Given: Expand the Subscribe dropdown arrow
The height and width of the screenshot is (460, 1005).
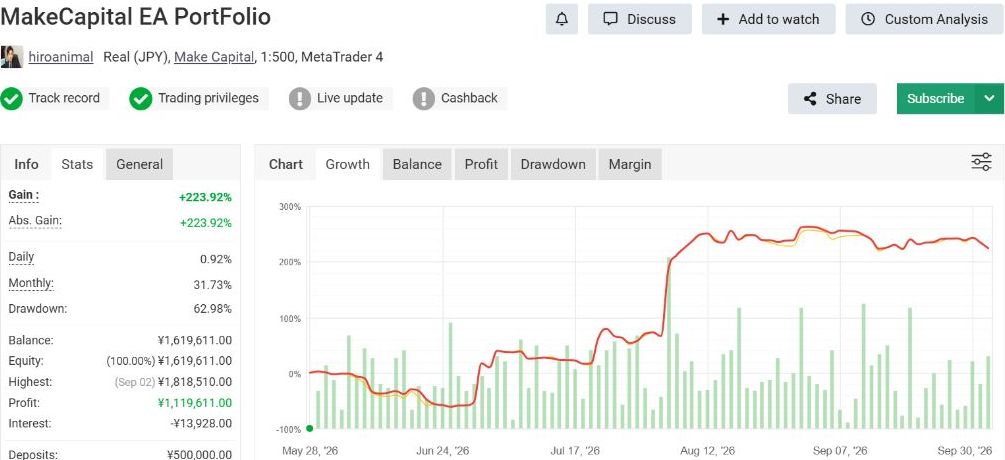Looking at the screenshot, I should (x=990, y=99).
